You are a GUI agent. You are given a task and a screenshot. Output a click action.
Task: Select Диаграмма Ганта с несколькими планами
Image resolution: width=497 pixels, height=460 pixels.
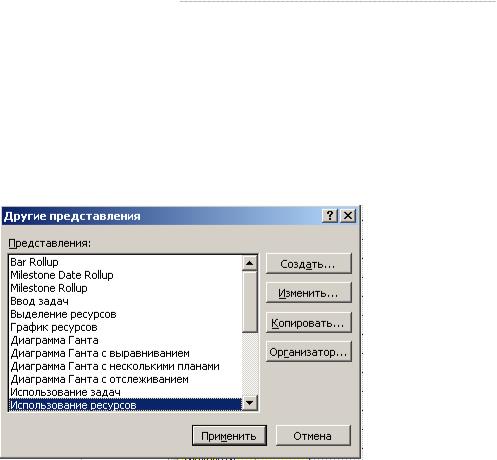pyautogui.click(x=125, y=366)
